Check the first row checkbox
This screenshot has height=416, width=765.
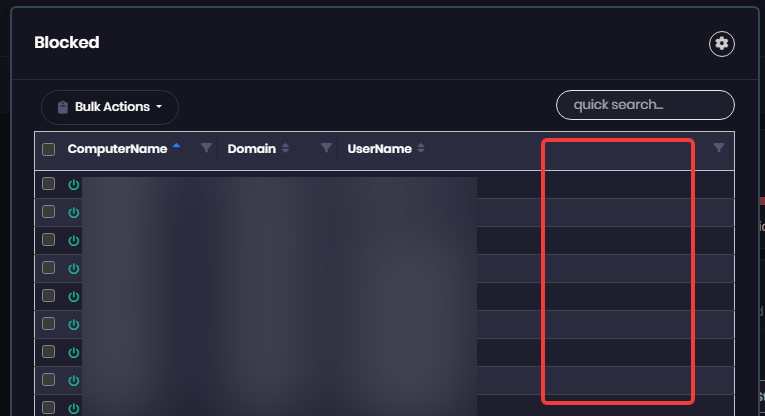point(48,184)
